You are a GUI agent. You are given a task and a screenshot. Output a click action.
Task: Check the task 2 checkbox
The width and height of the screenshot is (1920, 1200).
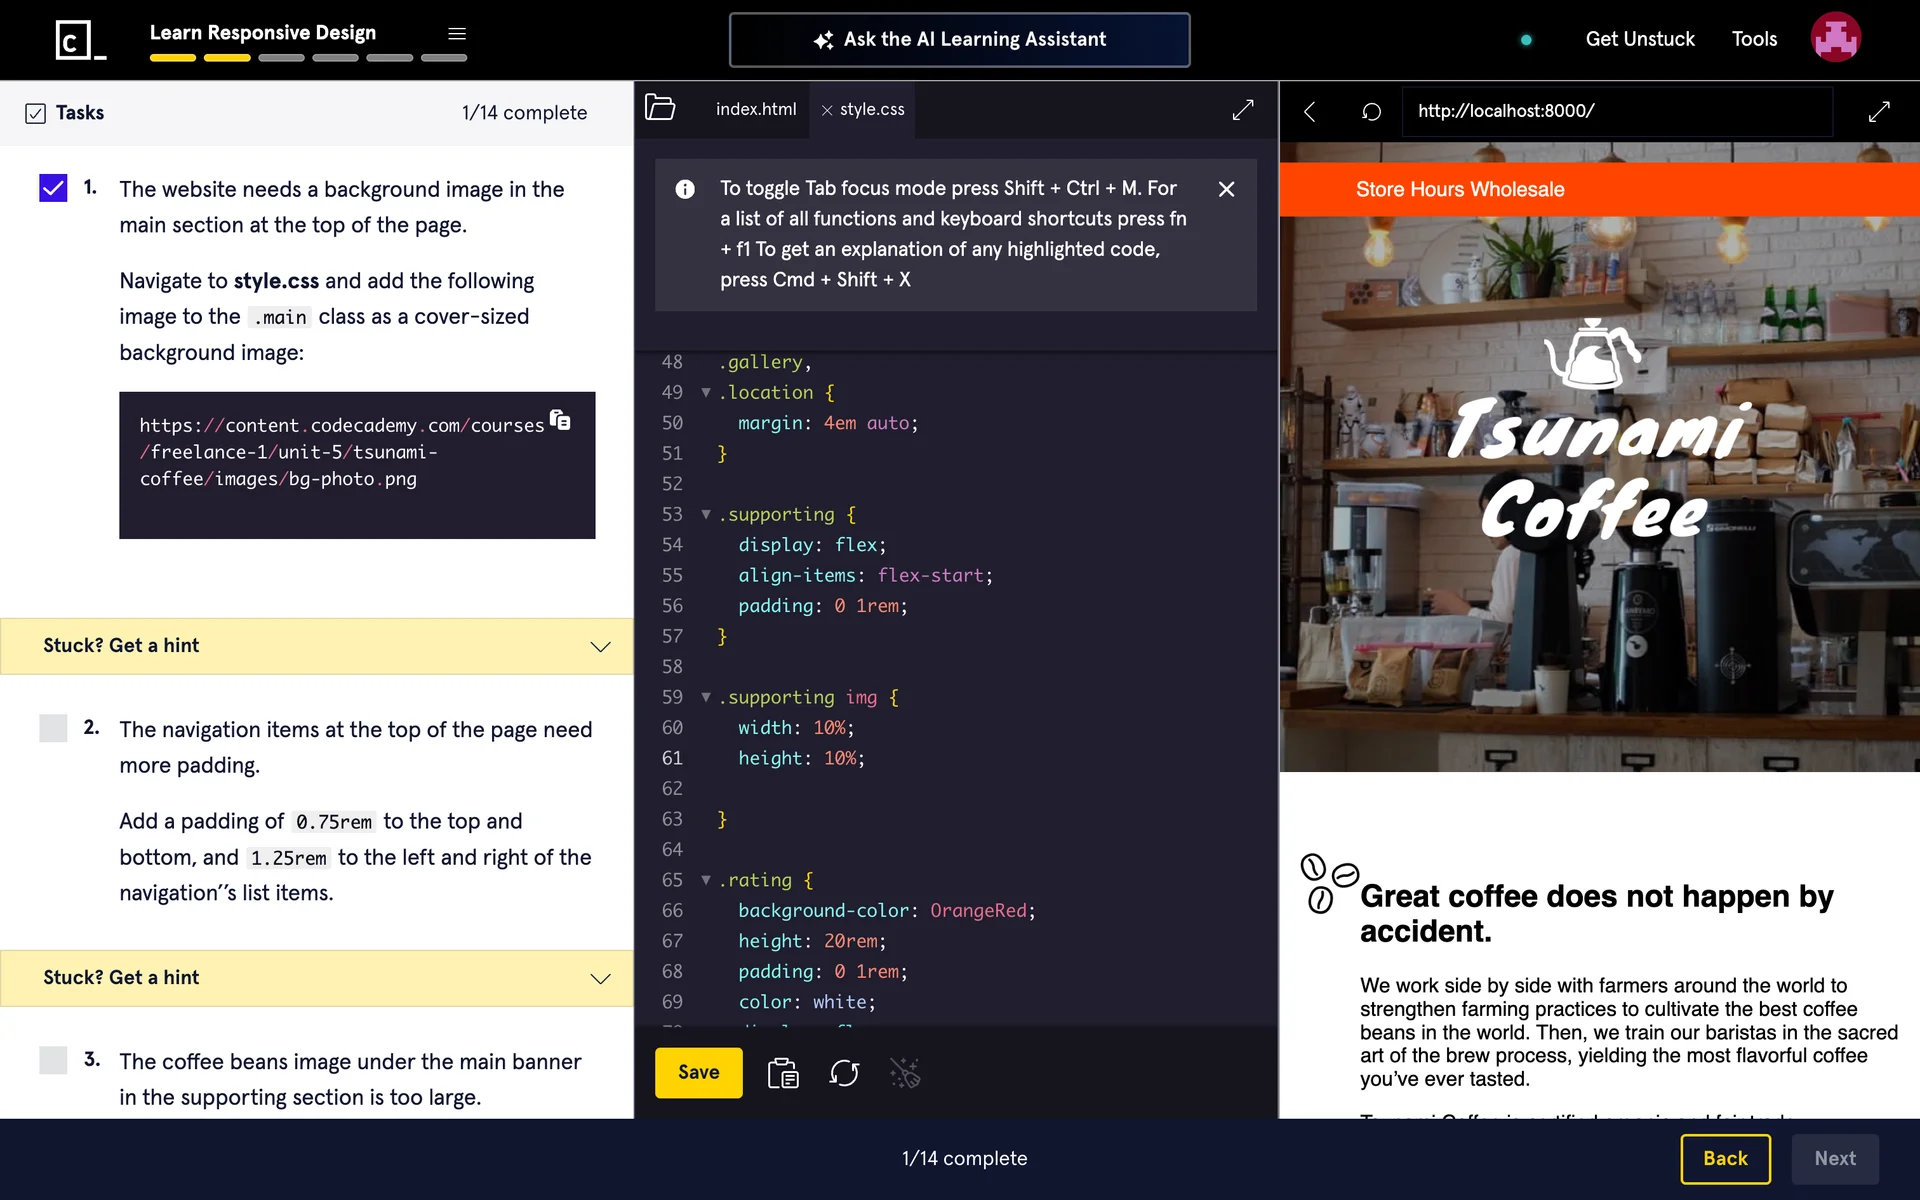coord(53,728)
